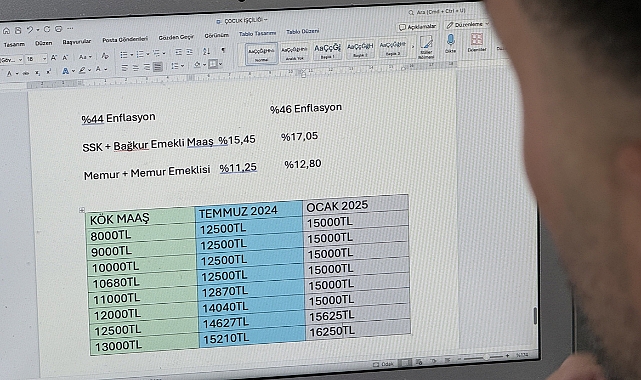Apply the Başlık 3 style
Viewport: 641px width, 380px height.
point(392,47)
